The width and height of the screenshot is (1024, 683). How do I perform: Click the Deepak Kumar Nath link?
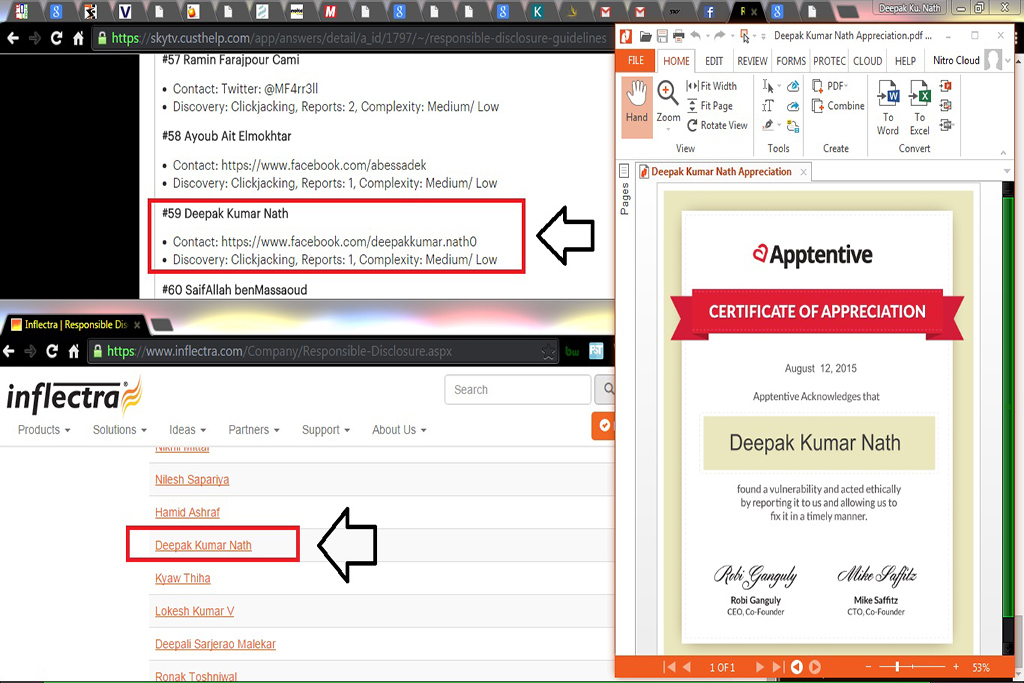(203, 545)
